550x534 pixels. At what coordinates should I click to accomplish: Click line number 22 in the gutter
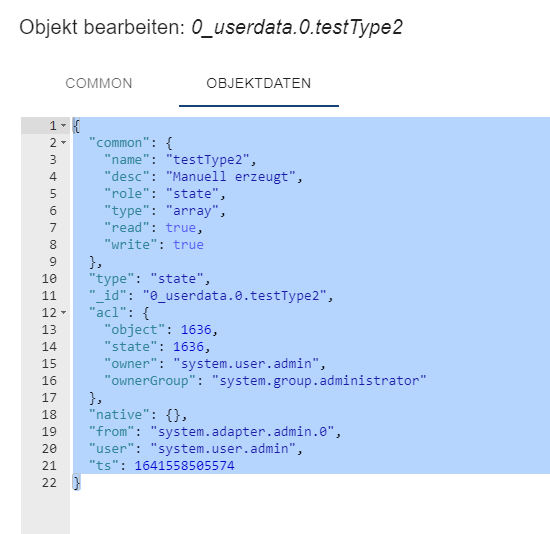point(49,482)
